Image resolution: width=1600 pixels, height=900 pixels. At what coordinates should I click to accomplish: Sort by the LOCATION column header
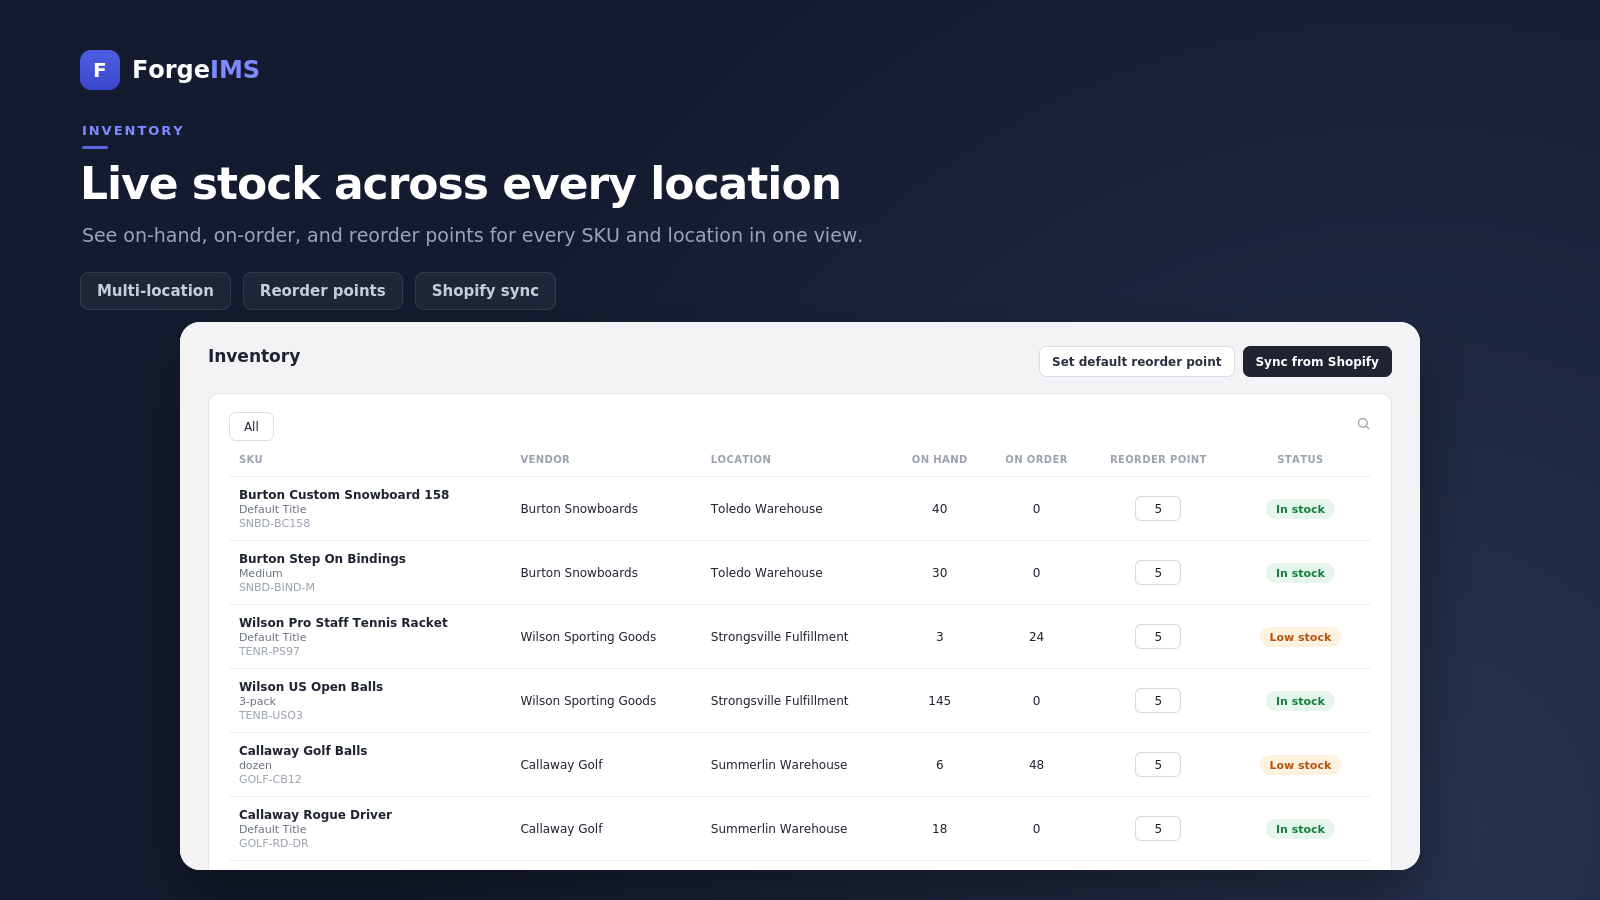click(x=741, y=460)
